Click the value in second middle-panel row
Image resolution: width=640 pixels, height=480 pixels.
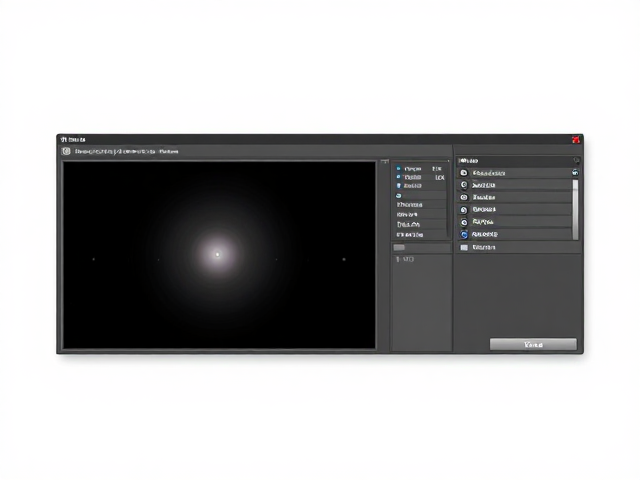point(440,177)
